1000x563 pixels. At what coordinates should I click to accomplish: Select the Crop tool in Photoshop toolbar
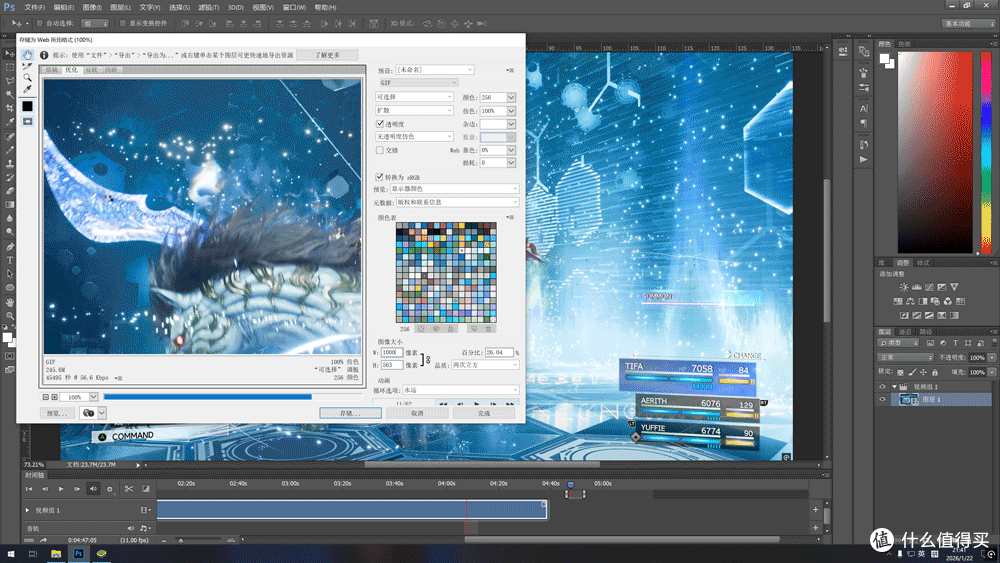(10, 108)
